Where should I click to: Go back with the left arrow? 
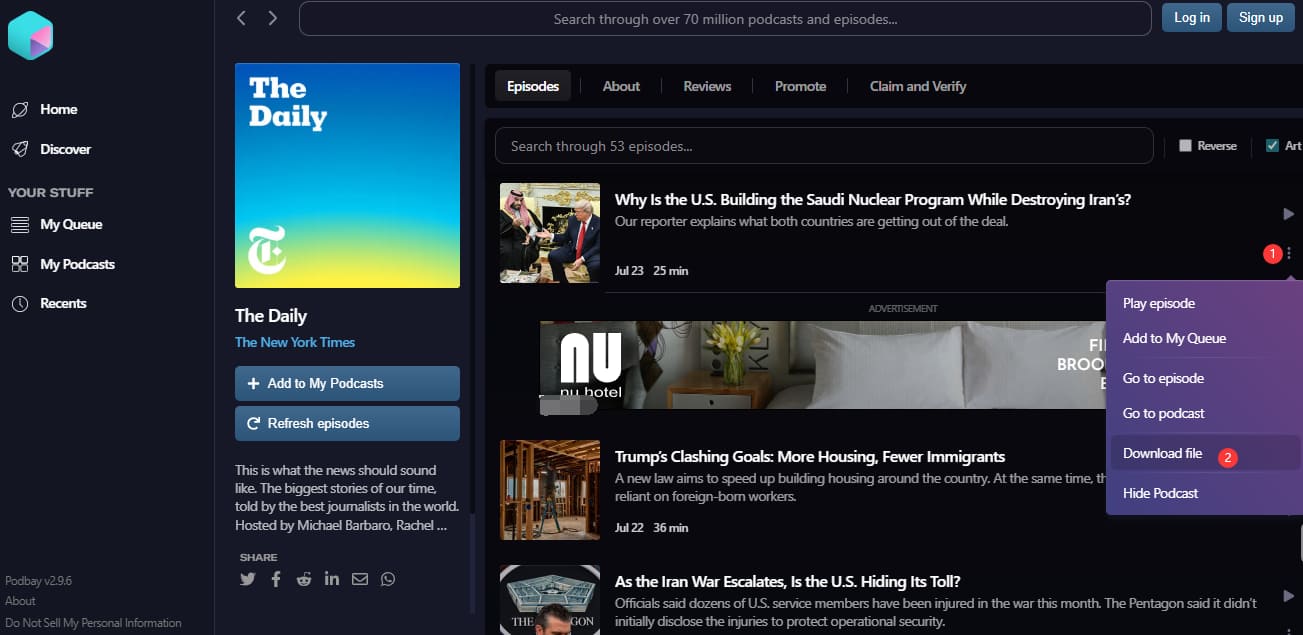click(241, 18)
